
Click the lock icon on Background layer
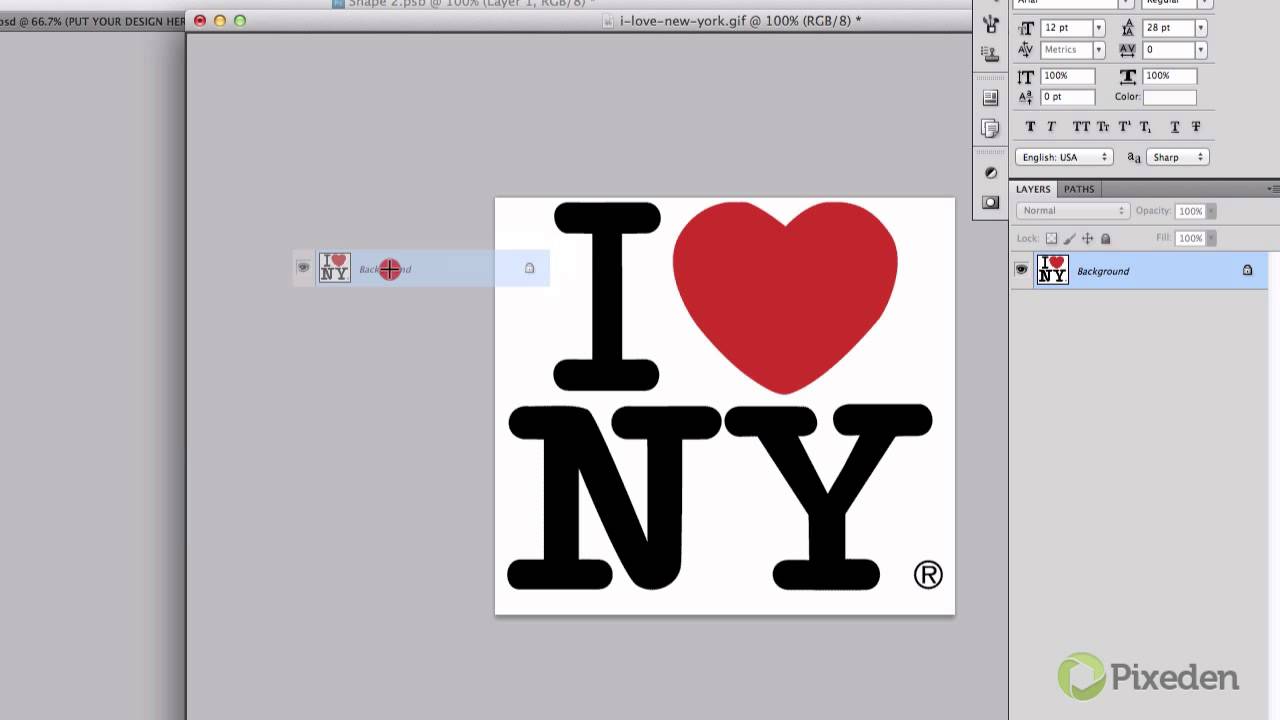click(x=1247, y=270)
